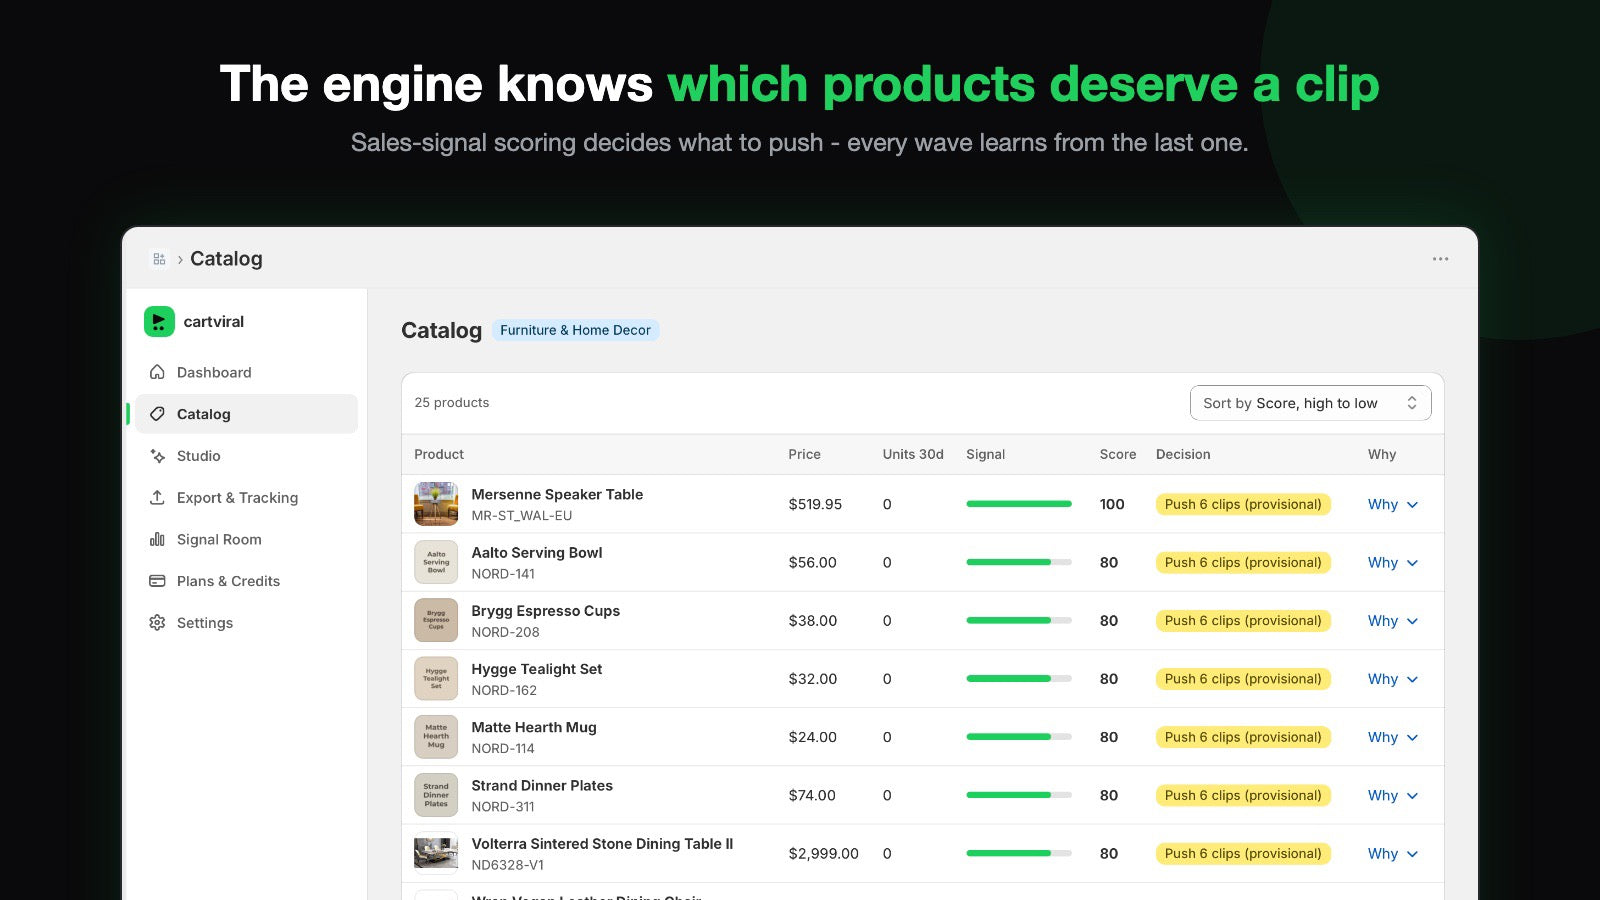Expand Why for Aalto Serving Bowl

tap(1393, 563)
